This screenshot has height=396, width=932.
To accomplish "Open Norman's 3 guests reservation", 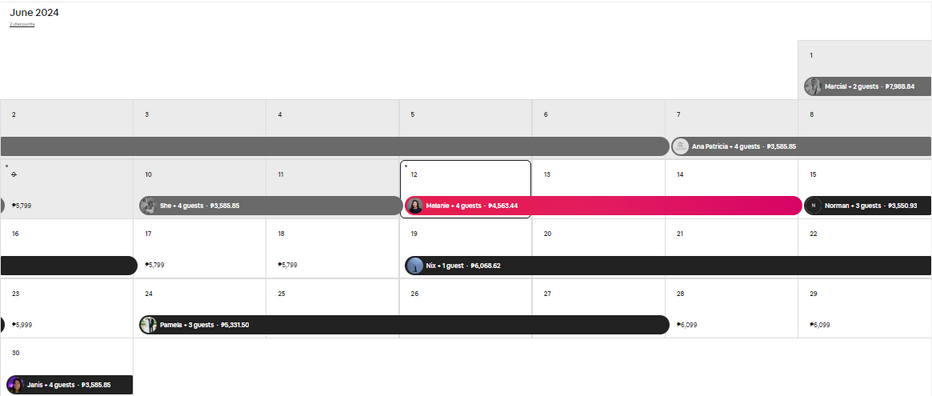I will click(868, 206).
